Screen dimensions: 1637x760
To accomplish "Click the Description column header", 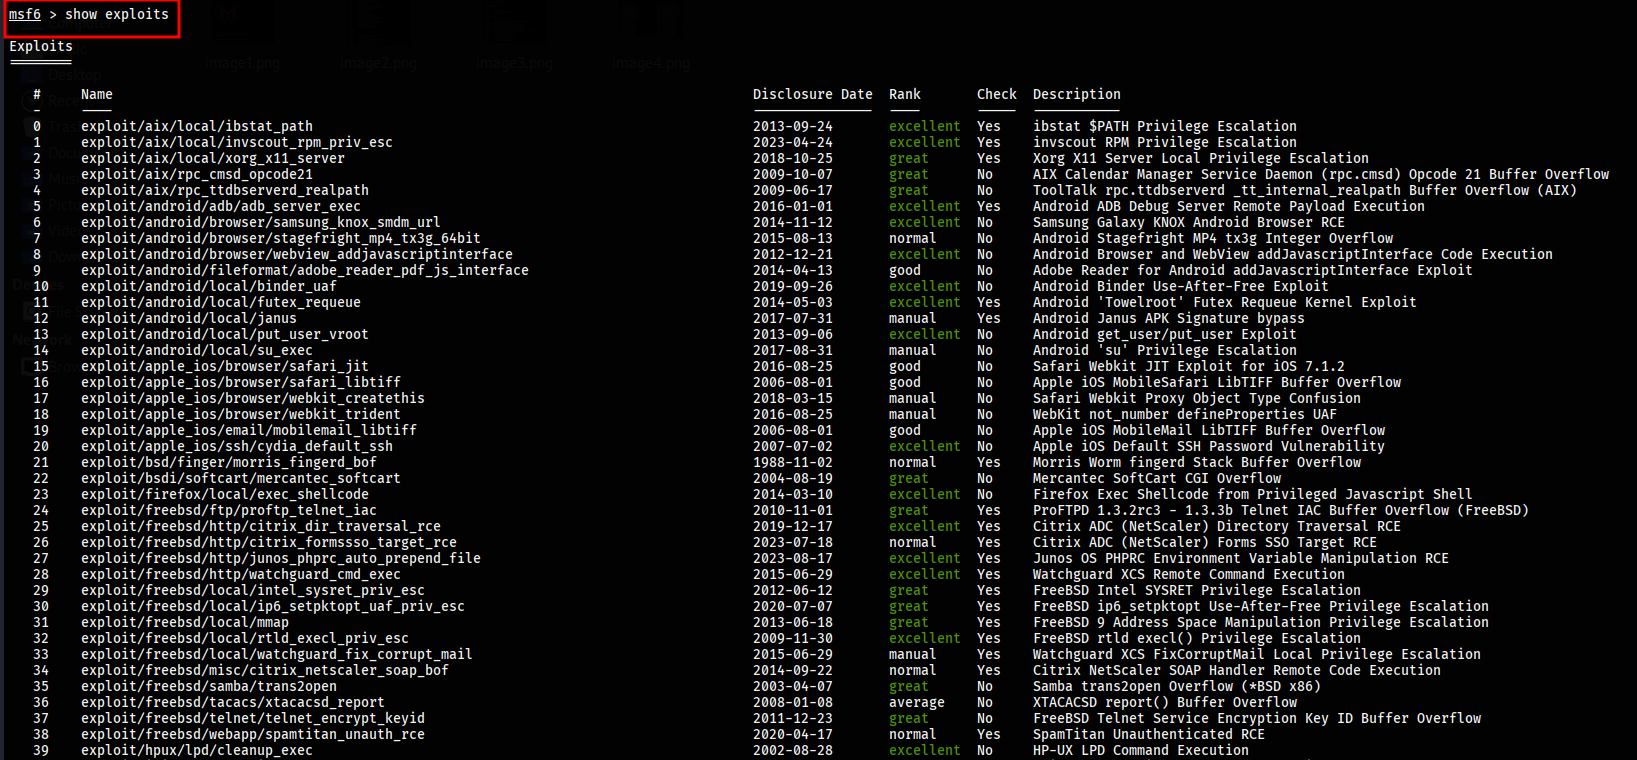I will pyautogui.click(x=1076, y=94).
